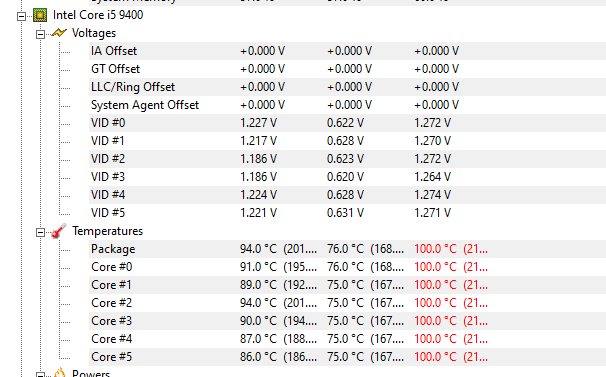
Task: Select the VID #0 voltage row
Action: pos(347,123)
